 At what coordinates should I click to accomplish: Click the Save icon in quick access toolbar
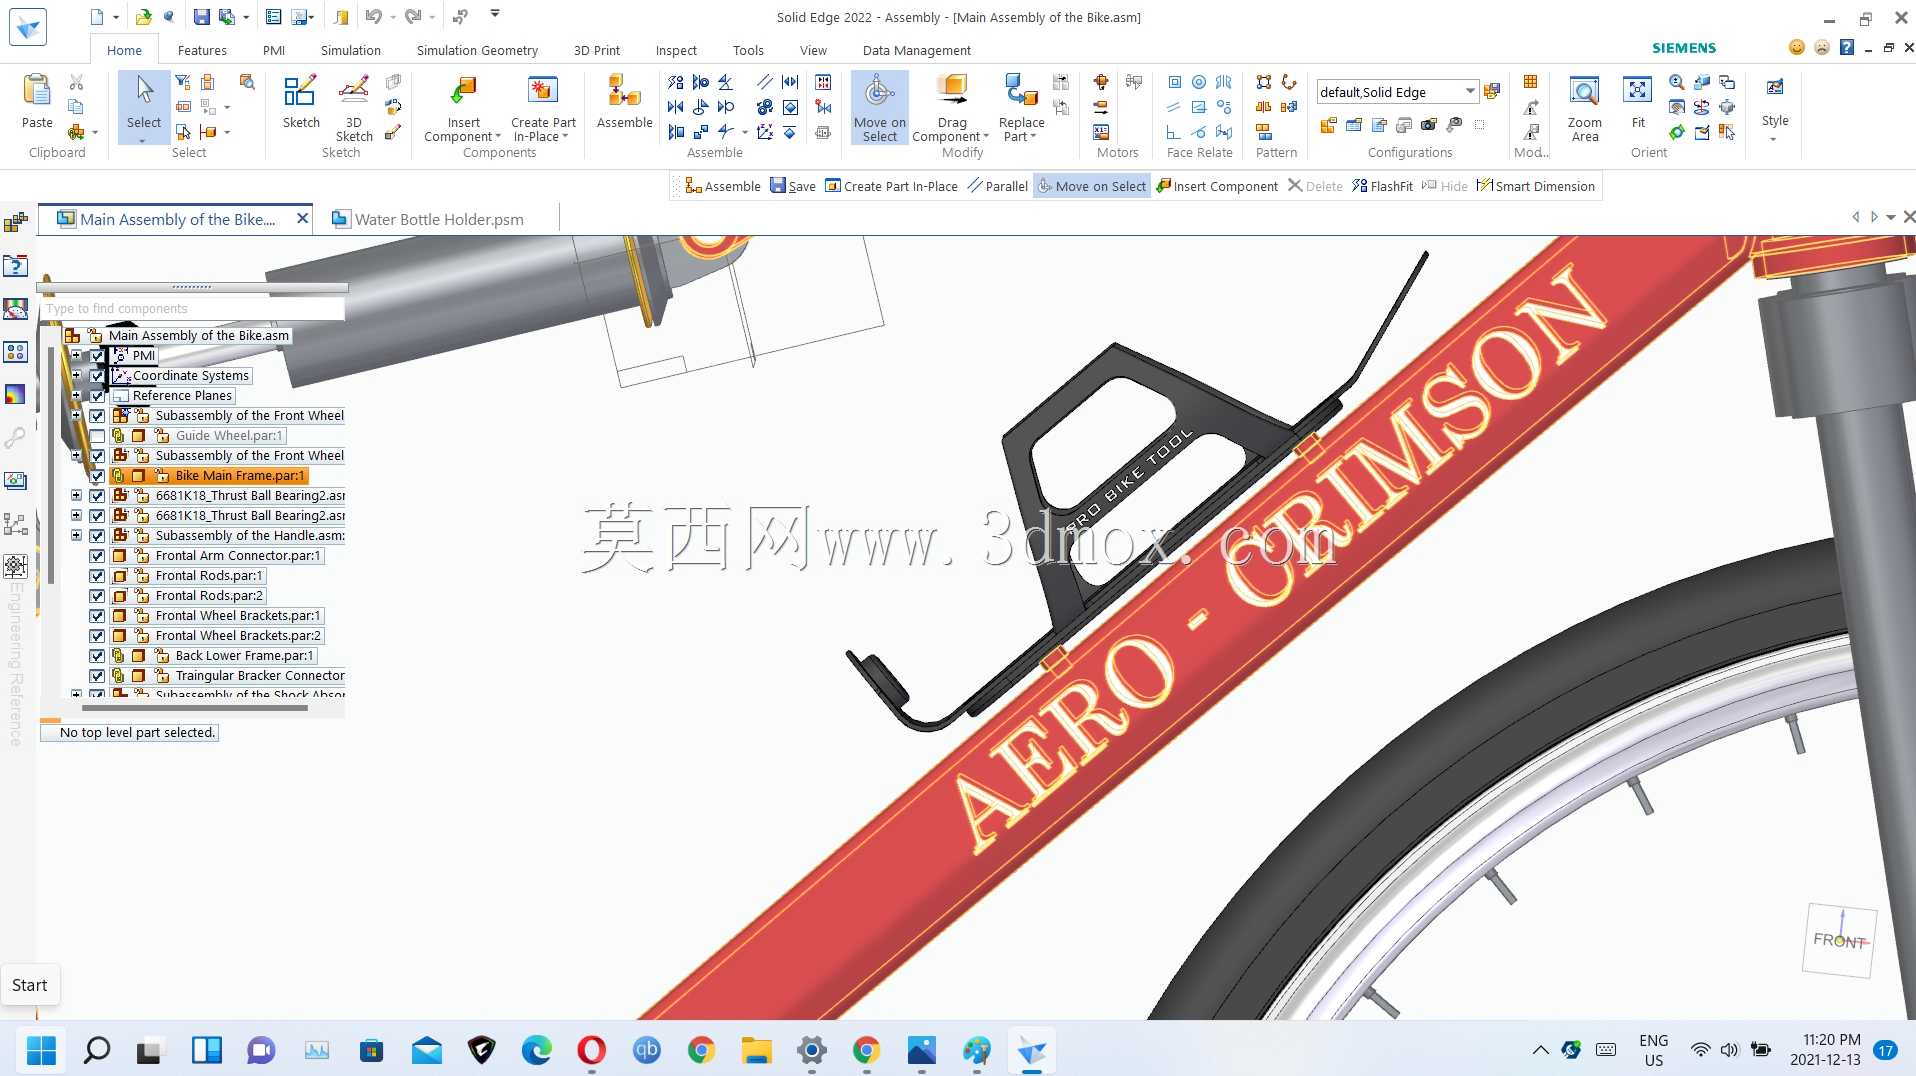click(202, 16)
